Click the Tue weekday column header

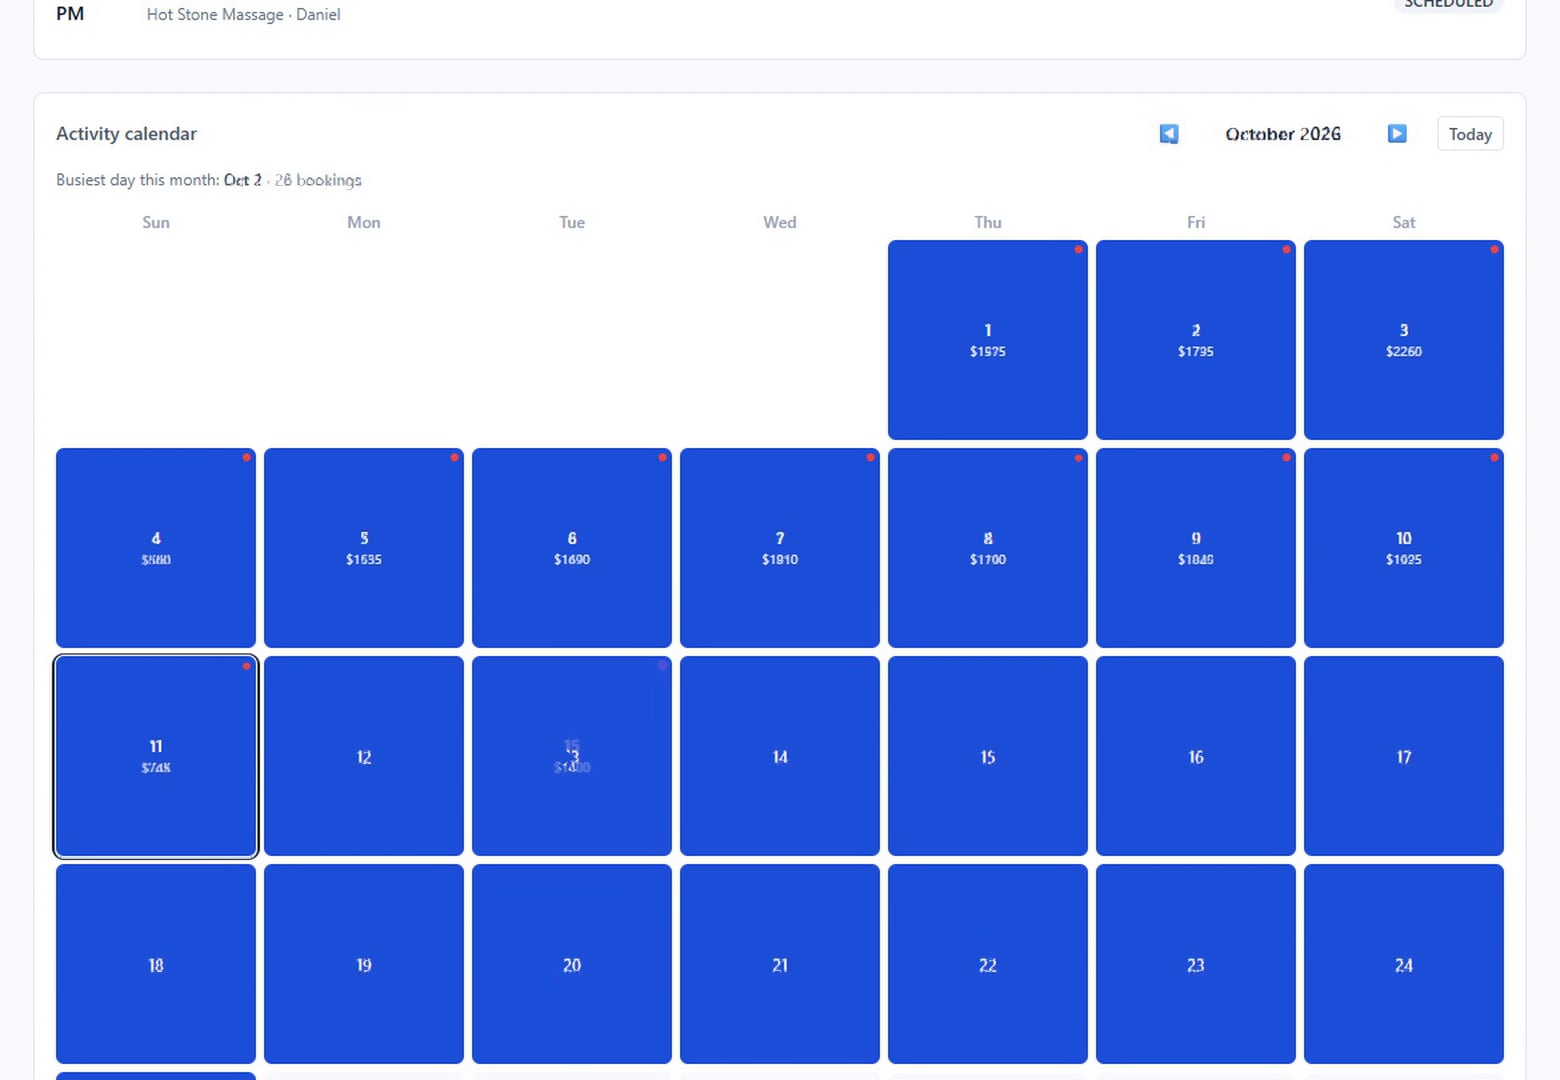pos(572,222)
